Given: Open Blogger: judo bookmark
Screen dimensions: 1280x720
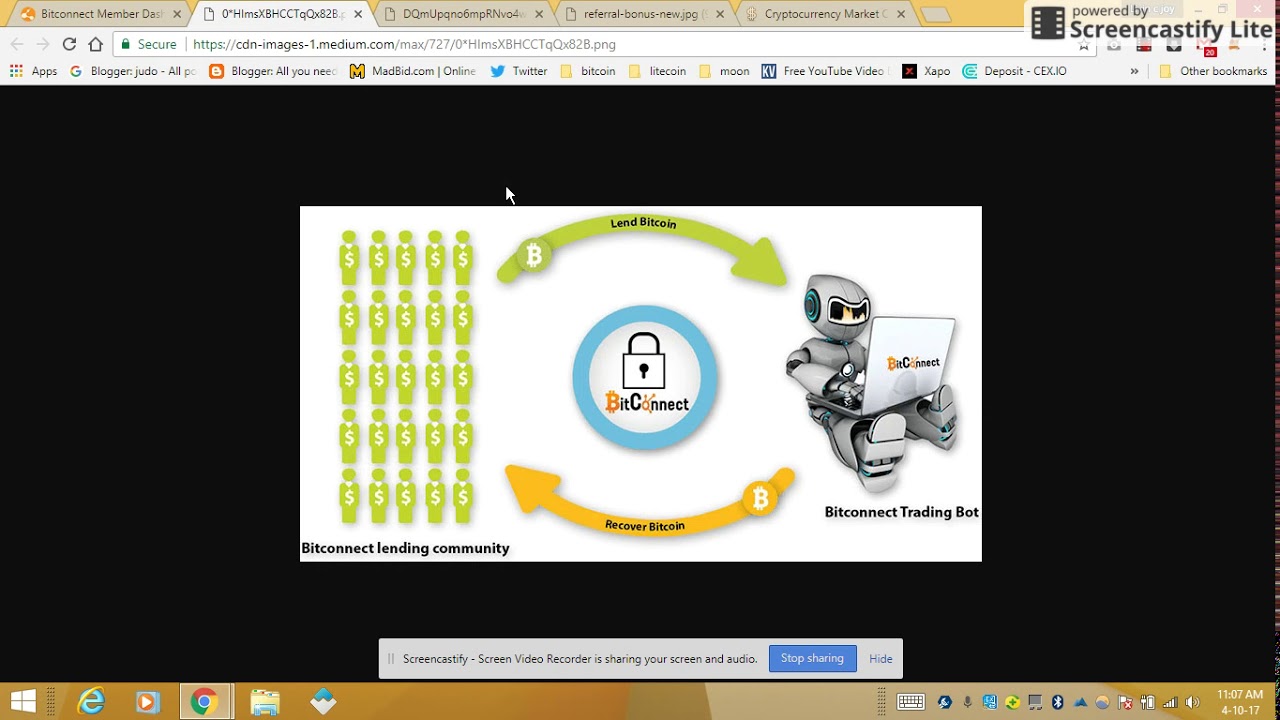Looking at the screenshot, I should pyautogui.click(x=132, y=71).
